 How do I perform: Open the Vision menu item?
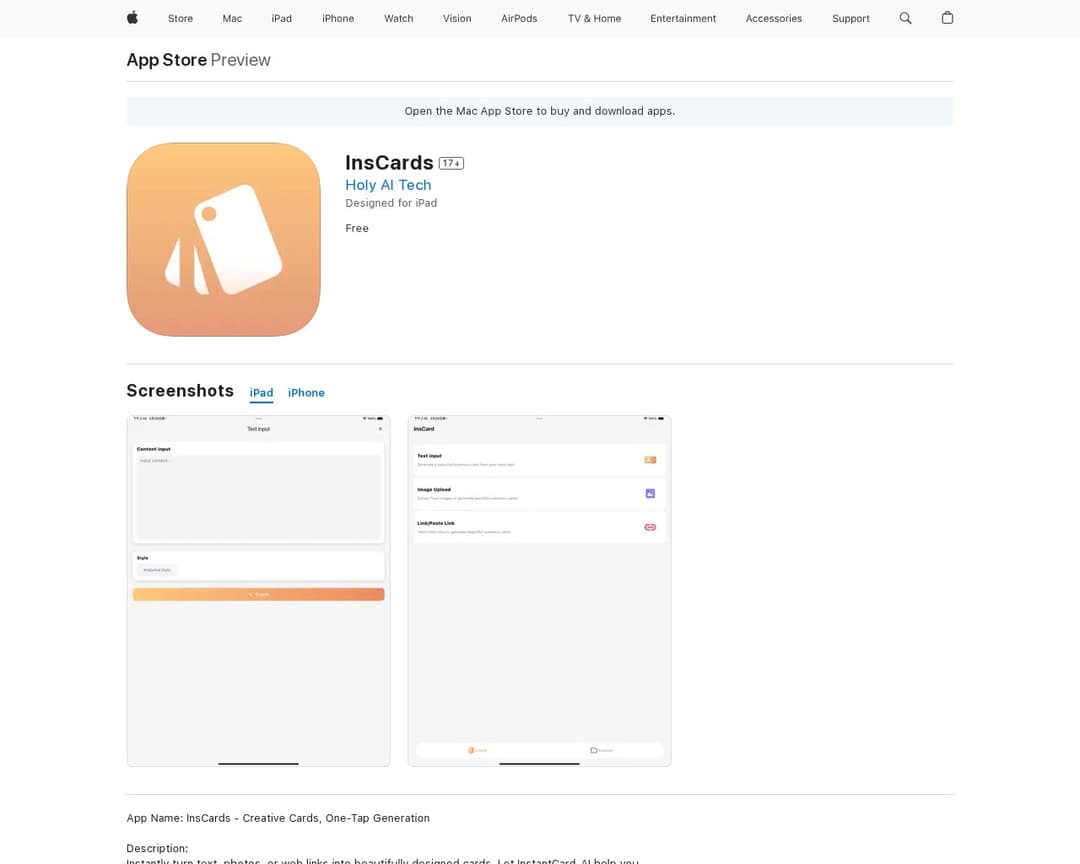457,18
